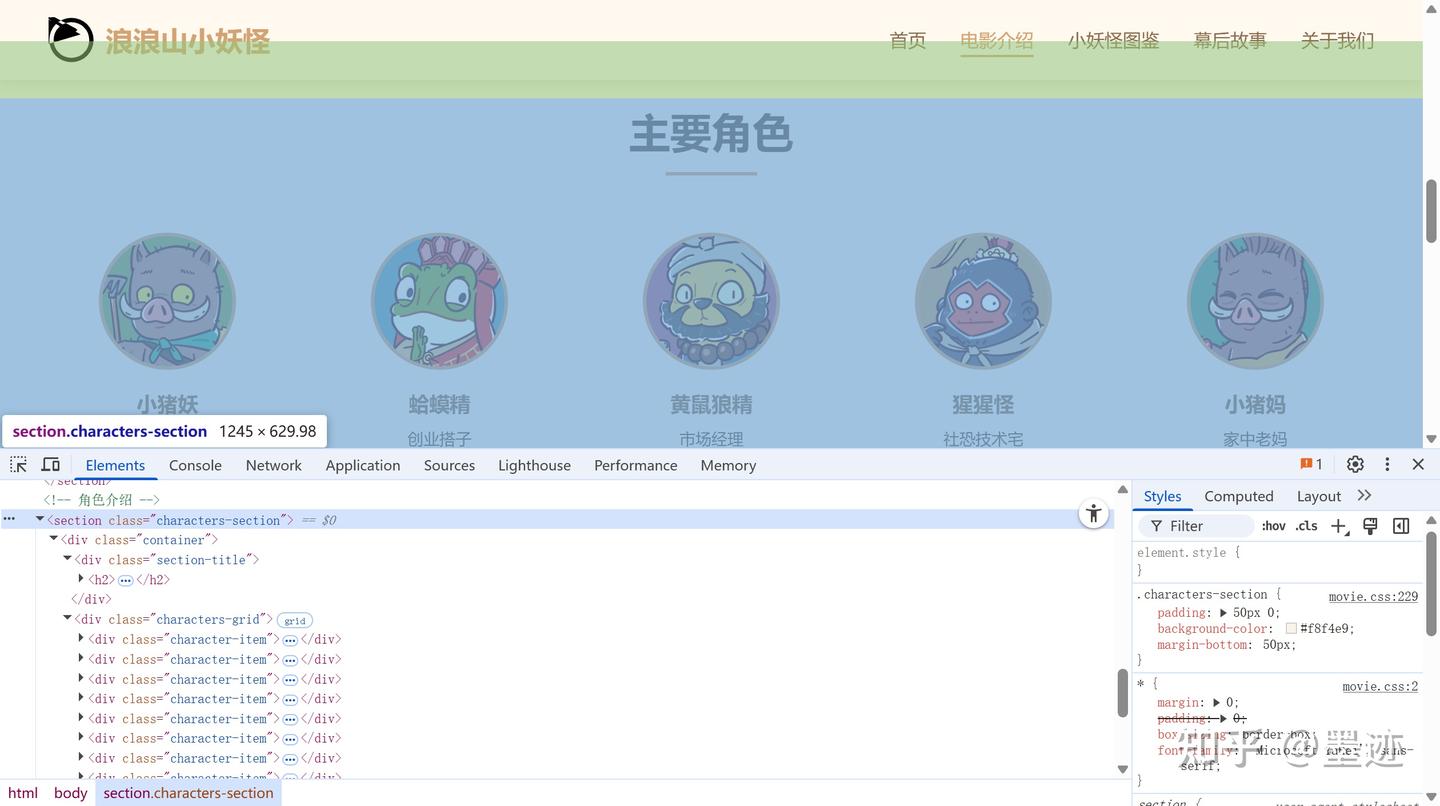The height and width of the screenshot is (806, 1440).
Task: Switch to the Computed sidebar tab
Action: pyautogui.click(x=1238, y=496)
